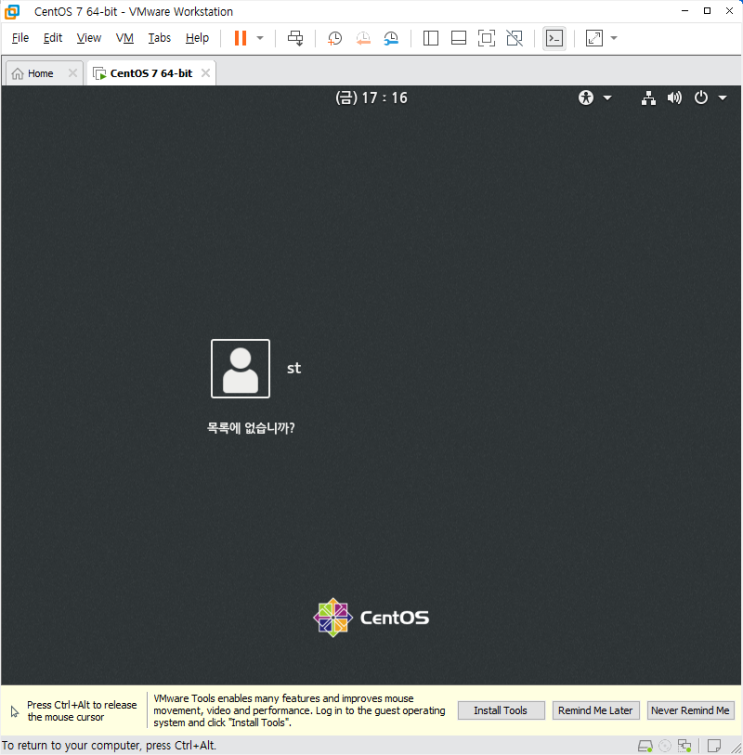Screen dimensions: 743x755
Task: Enter full screen mode
Action: tap(486, 38)
